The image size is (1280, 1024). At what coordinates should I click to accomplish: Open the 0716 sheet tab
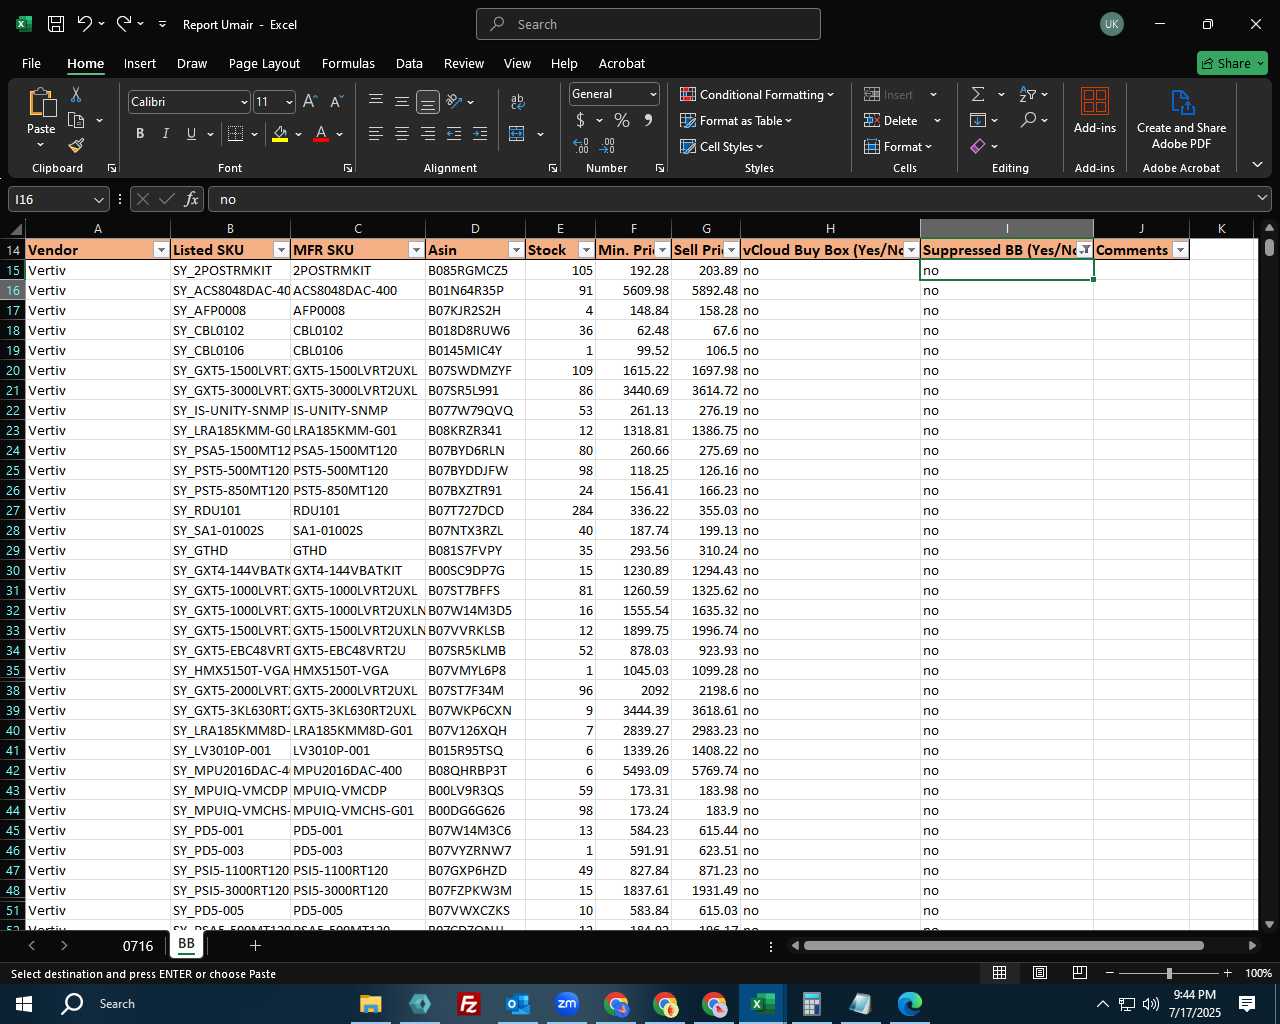(x=138, y=945)
